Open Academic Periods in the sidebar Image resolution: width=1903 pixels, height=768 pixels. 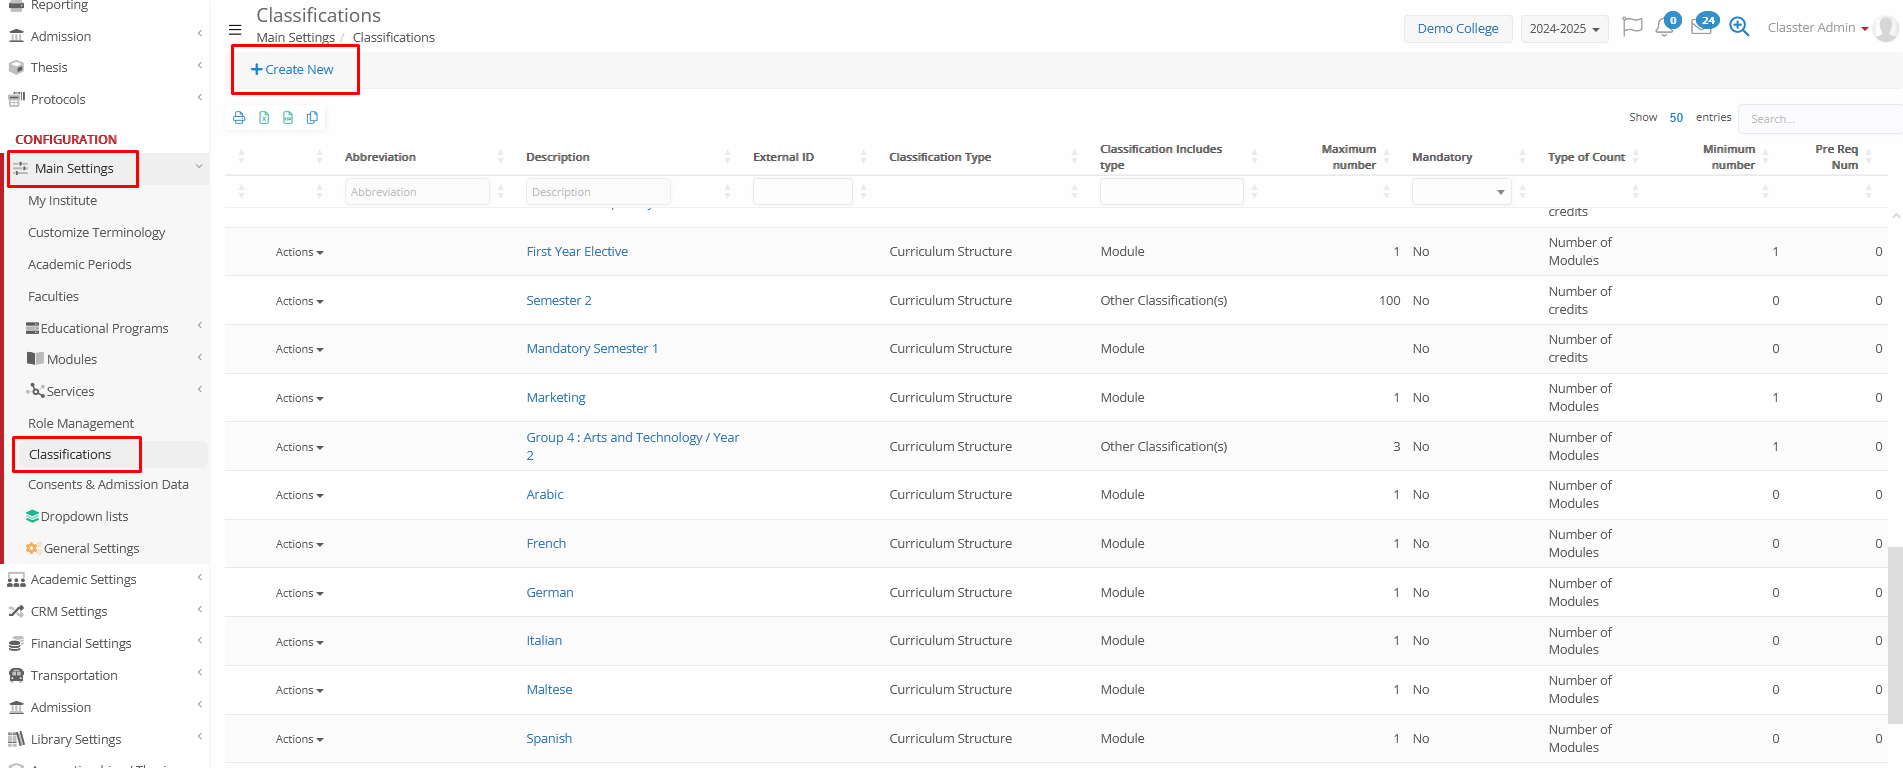(80, 264)
